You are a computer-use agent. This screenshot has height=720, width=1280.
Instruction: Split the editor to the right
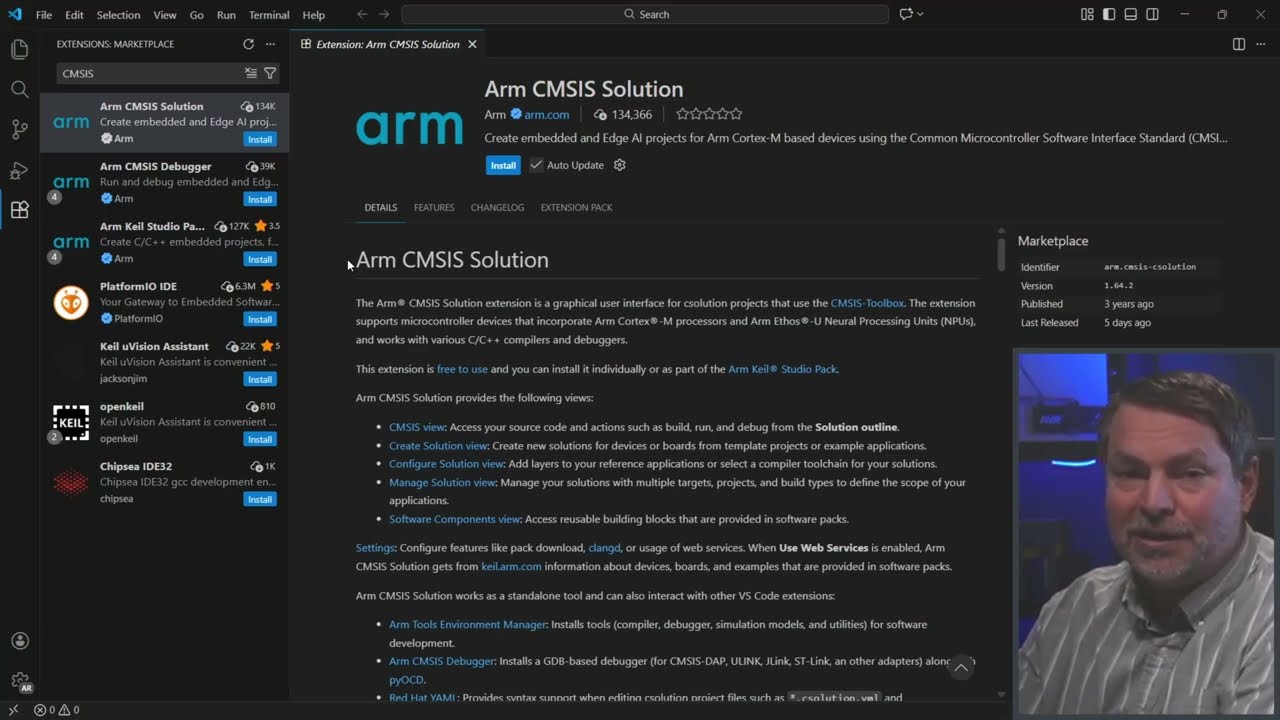tap(1239, 44)
